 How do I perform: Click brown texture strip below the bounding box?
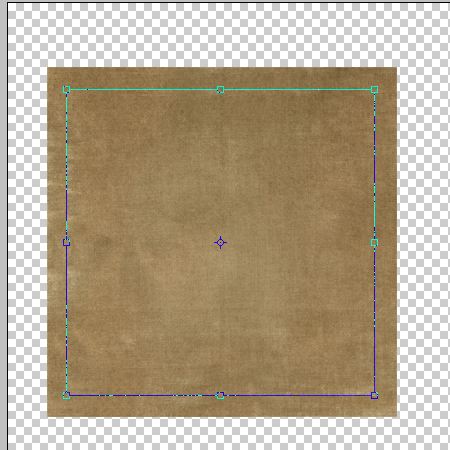point(222,407)
